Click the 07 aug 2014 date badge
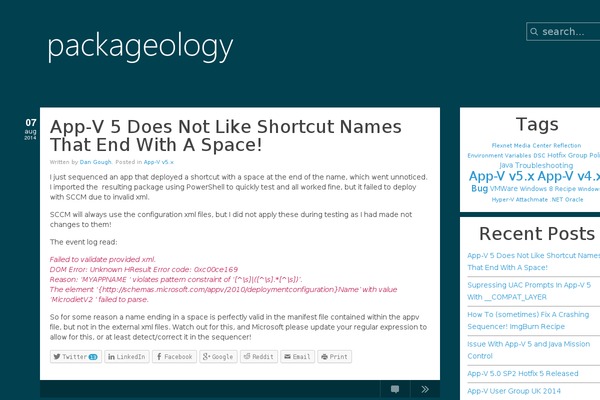The width and height of the screenshot is (600, 400). (x=31, y=129)
